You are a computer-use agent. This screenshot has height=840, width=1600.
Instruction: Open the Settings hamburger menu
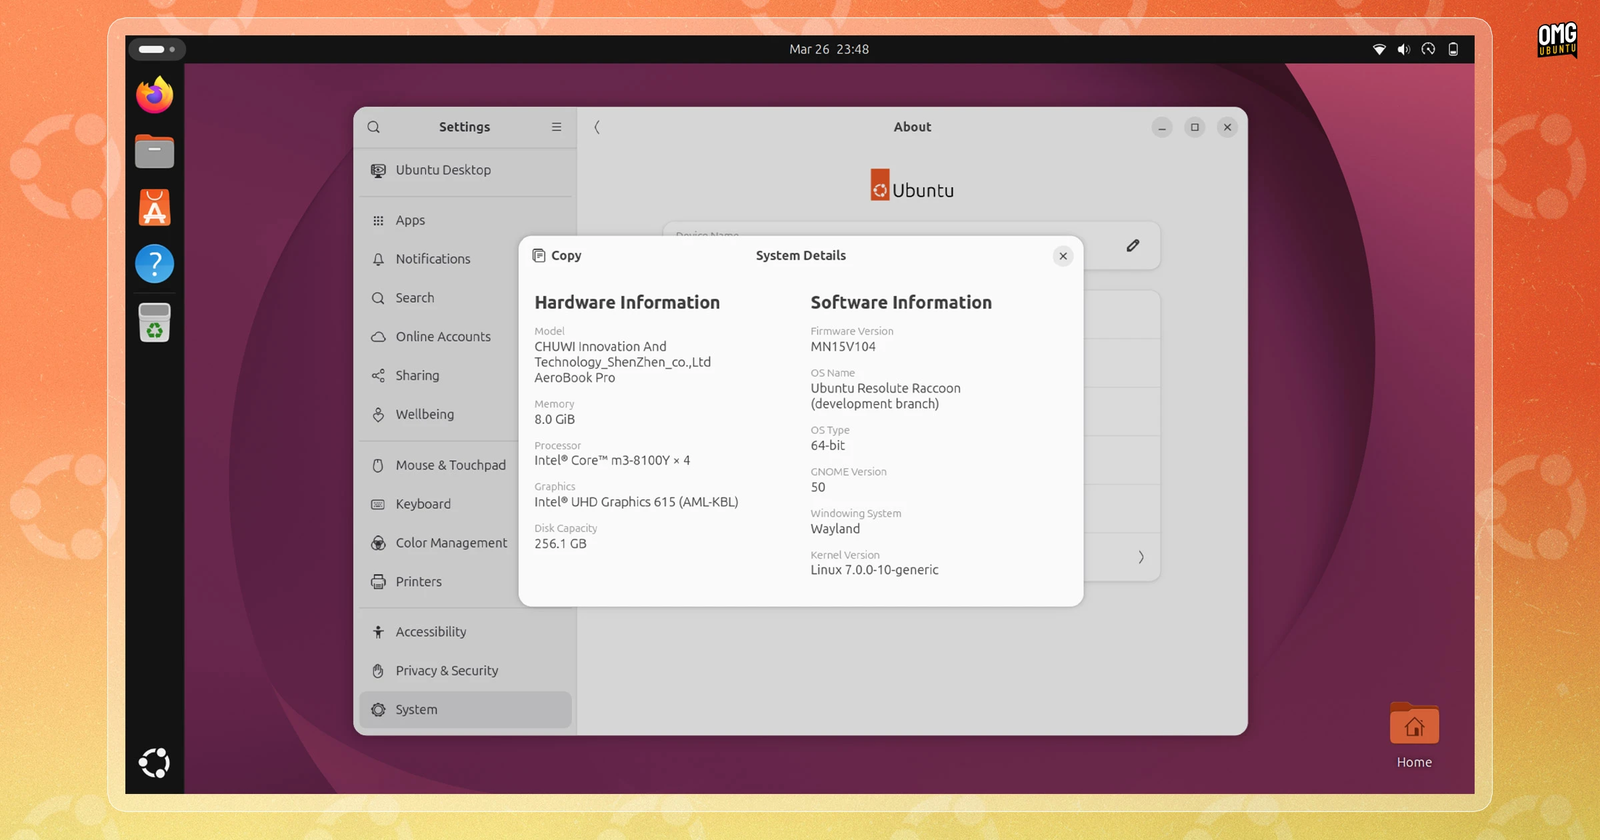[x=556, y=127]
